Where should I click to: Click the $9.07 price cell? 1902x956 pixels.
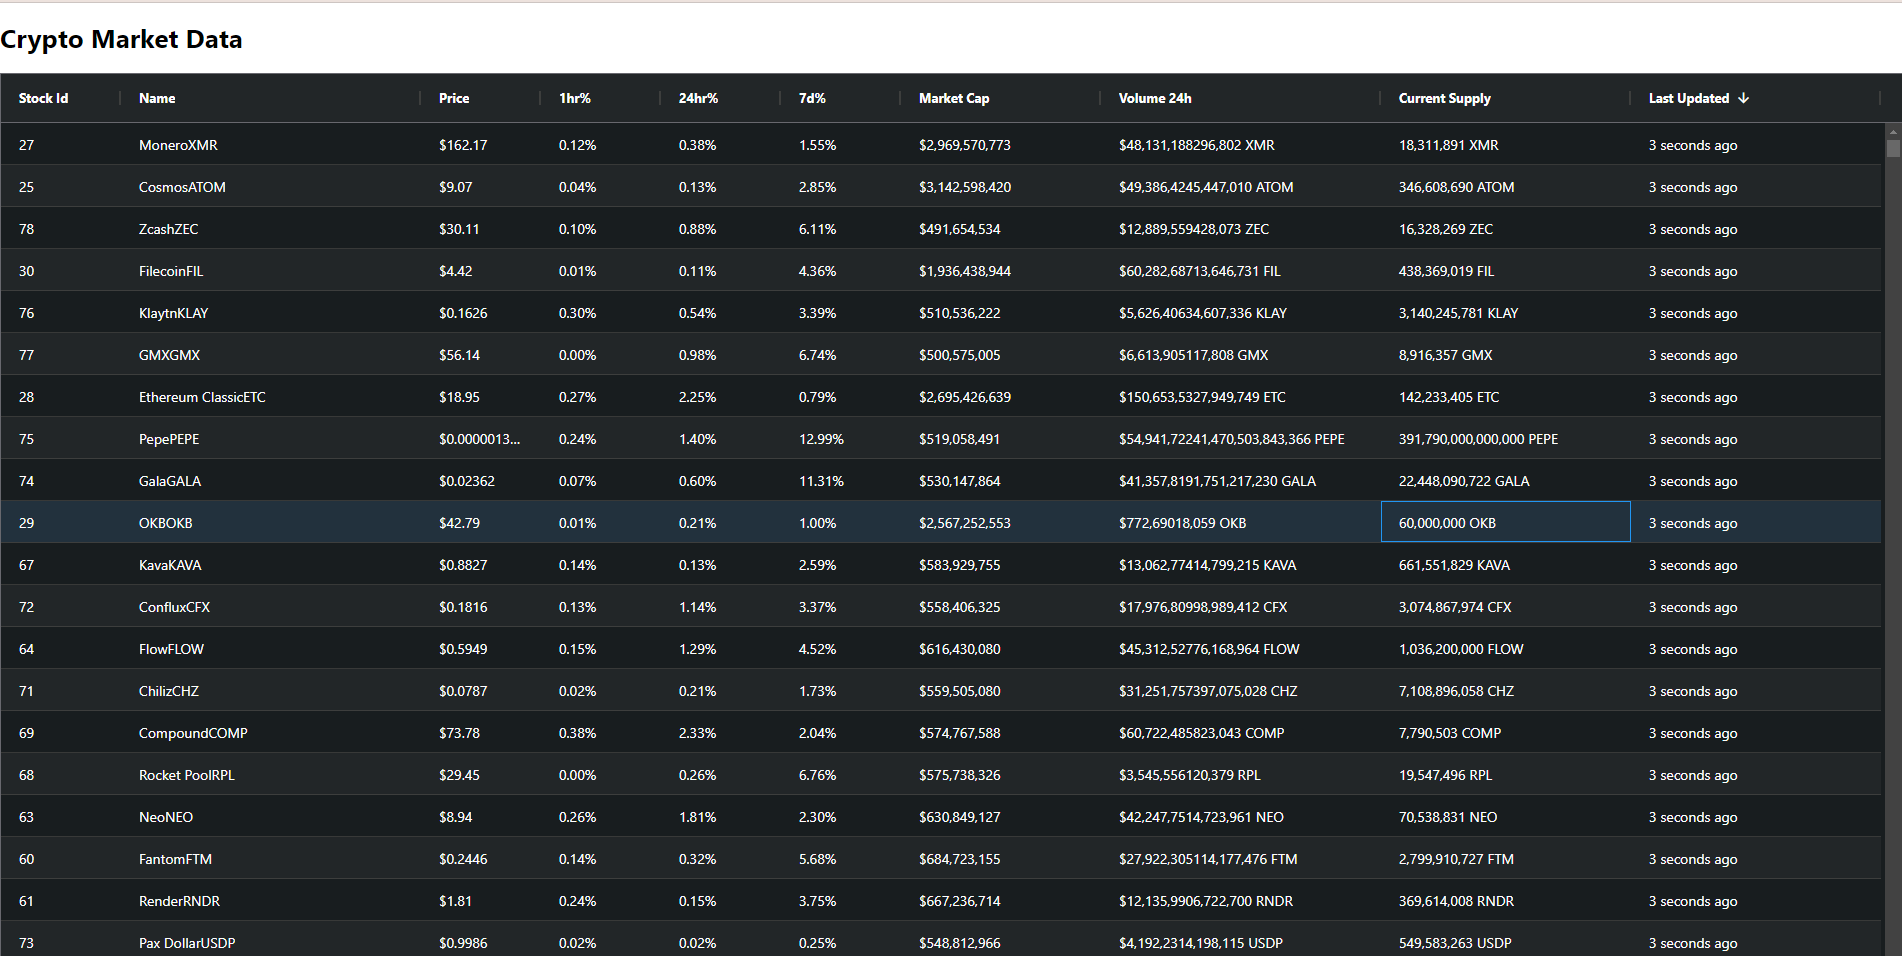[481, 187]
